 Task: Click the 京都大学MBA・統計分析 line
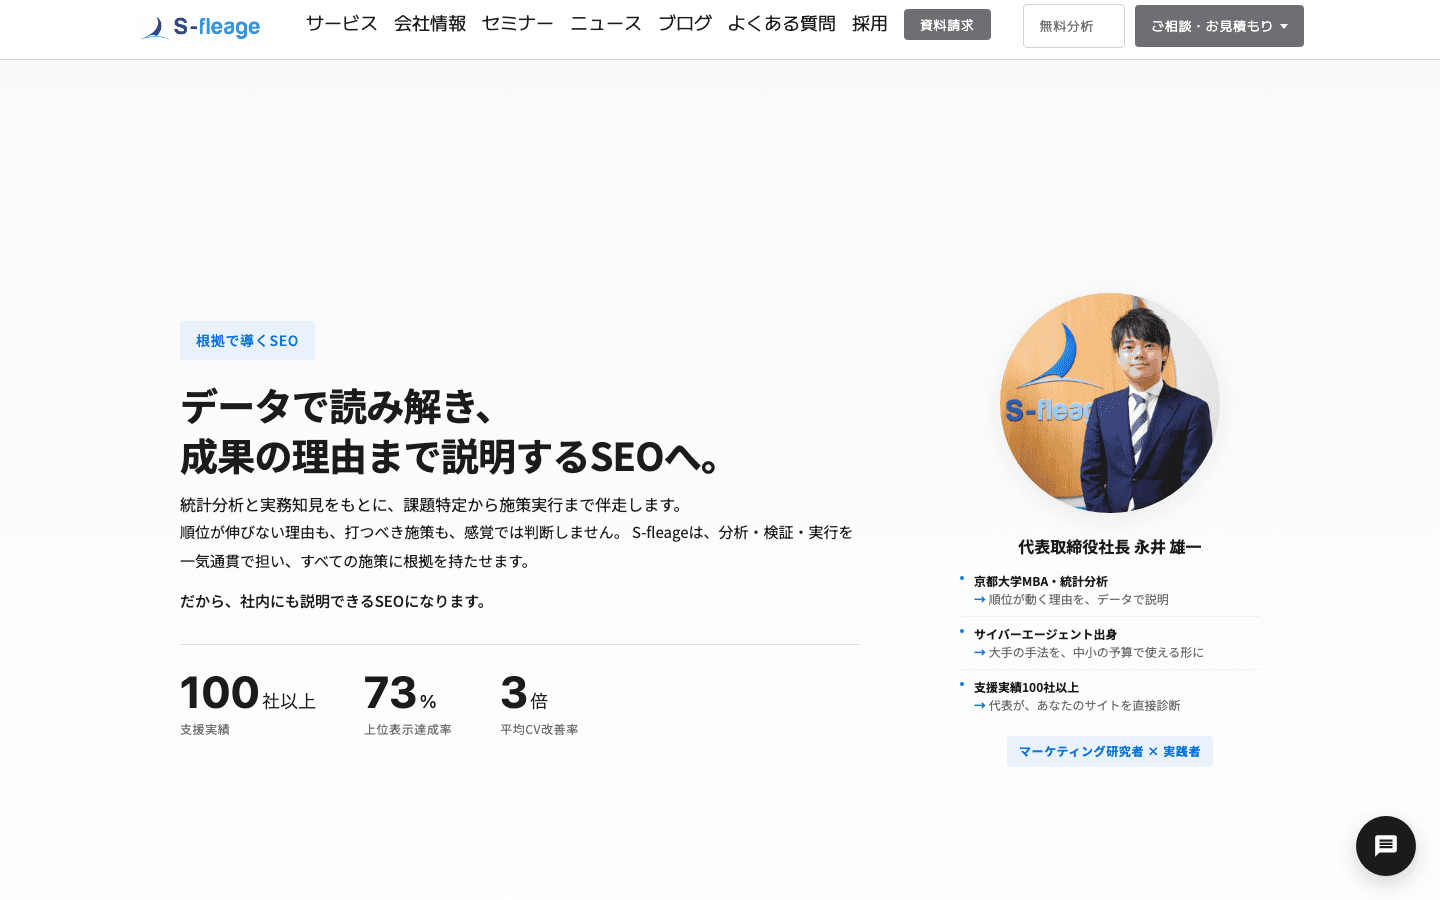pyautogui.click(x=1041, y=581)
